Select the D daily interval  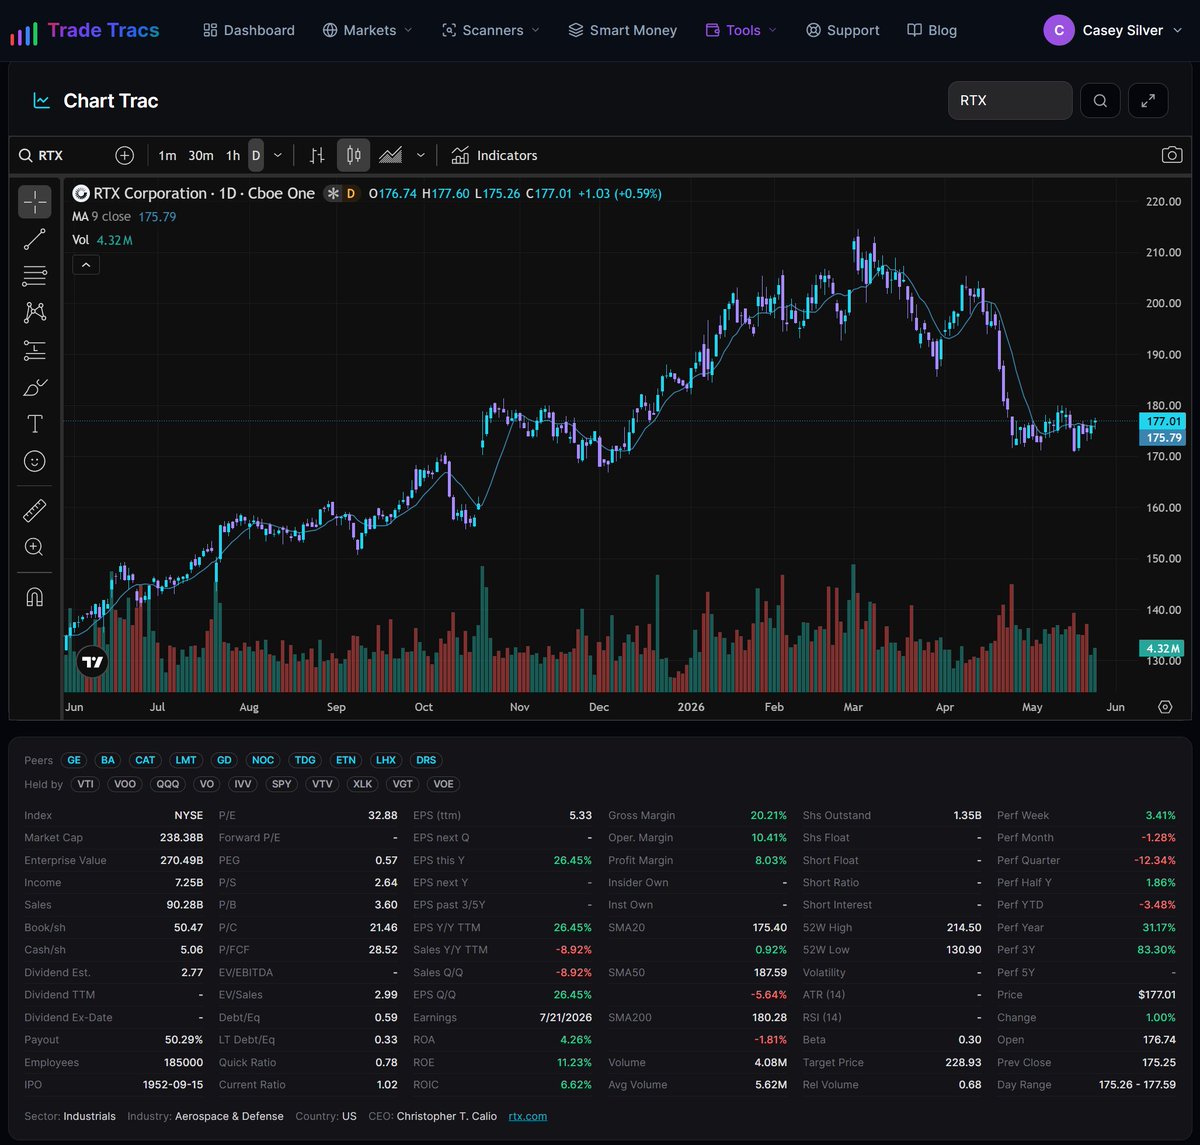click(x=256, y=155)
